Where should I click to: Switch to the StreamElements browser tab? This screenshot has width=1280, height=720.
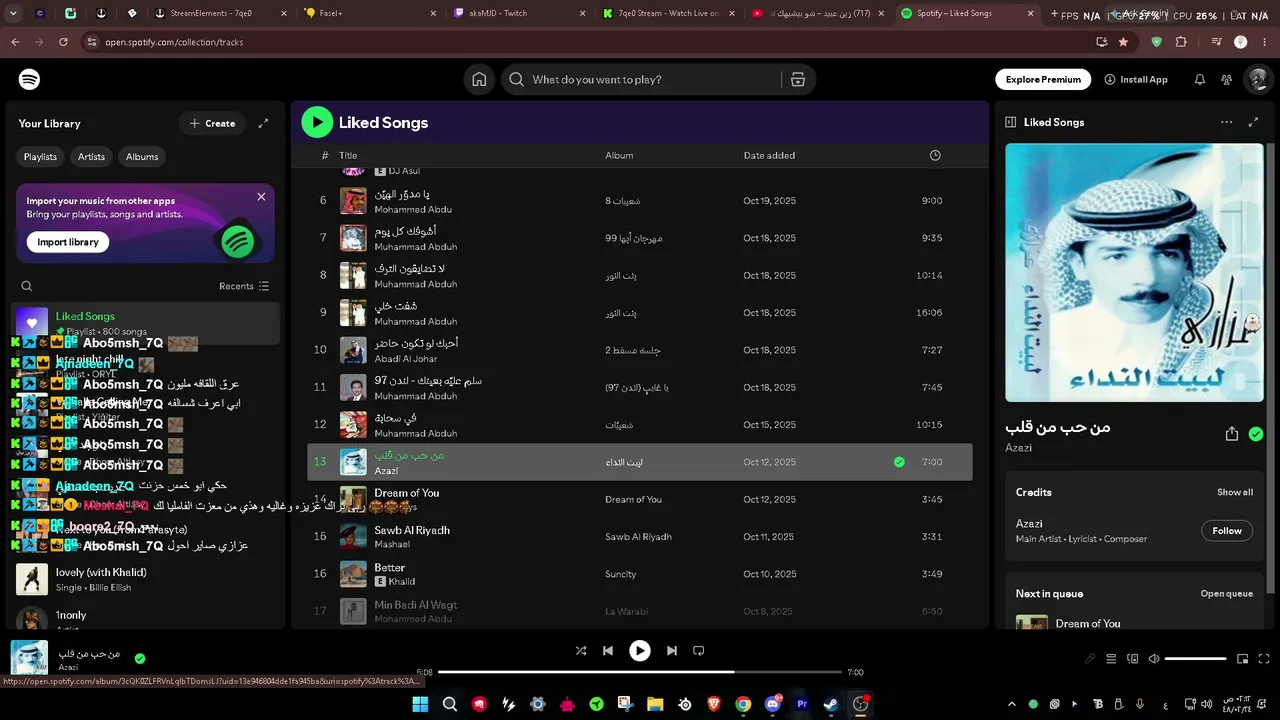tap(216, 14)
